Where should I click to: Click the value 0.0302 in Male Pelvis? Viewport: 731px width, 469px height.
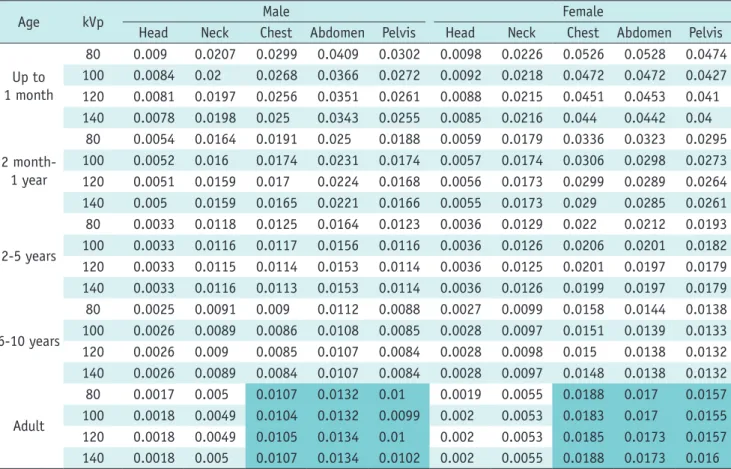point(399,54)
